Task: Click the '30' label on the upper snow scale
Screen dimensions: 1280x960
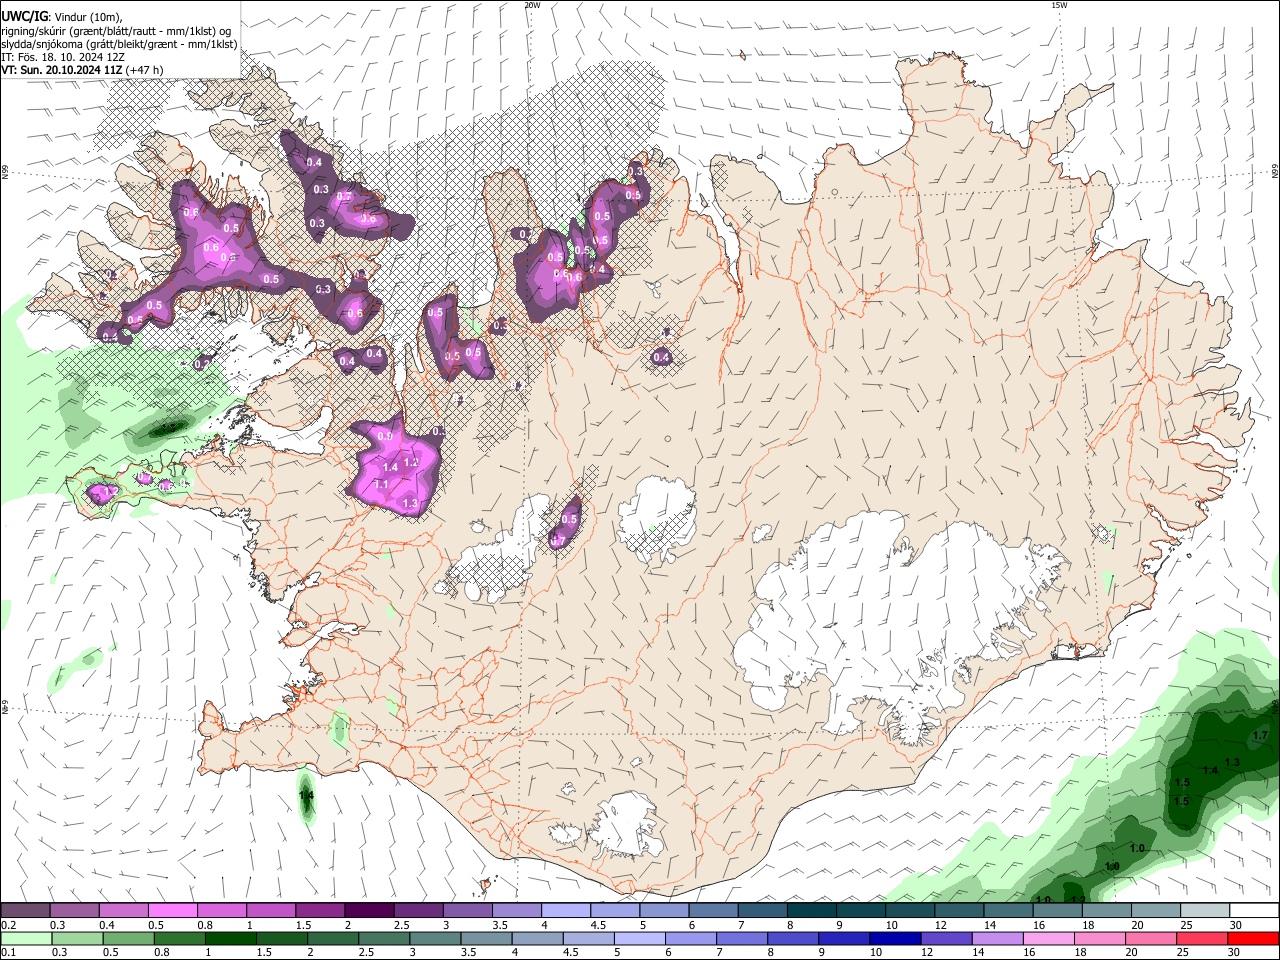Action: pyautogui.click(x=1236, y=925)
